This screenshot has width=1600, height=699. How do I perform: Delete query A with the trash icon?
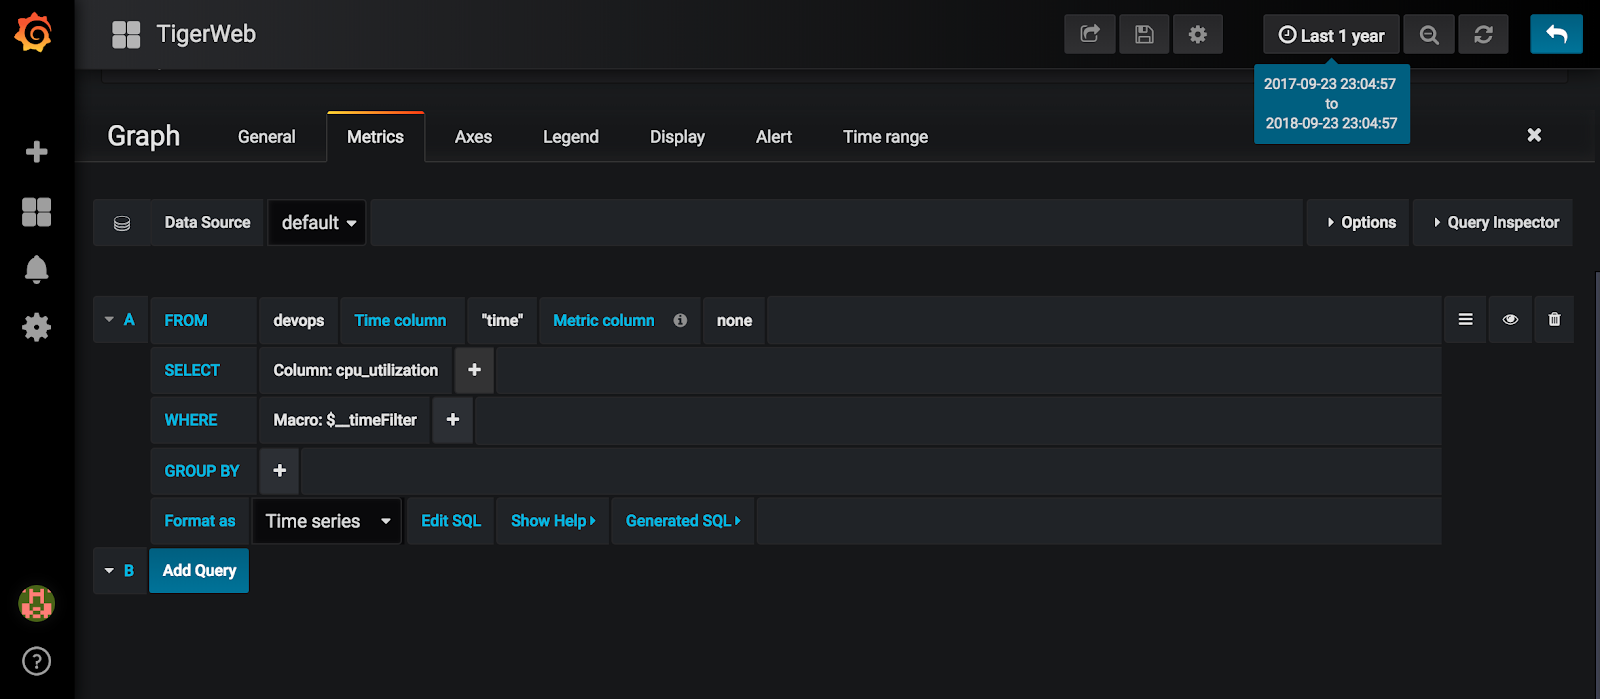coord(1554,320)
